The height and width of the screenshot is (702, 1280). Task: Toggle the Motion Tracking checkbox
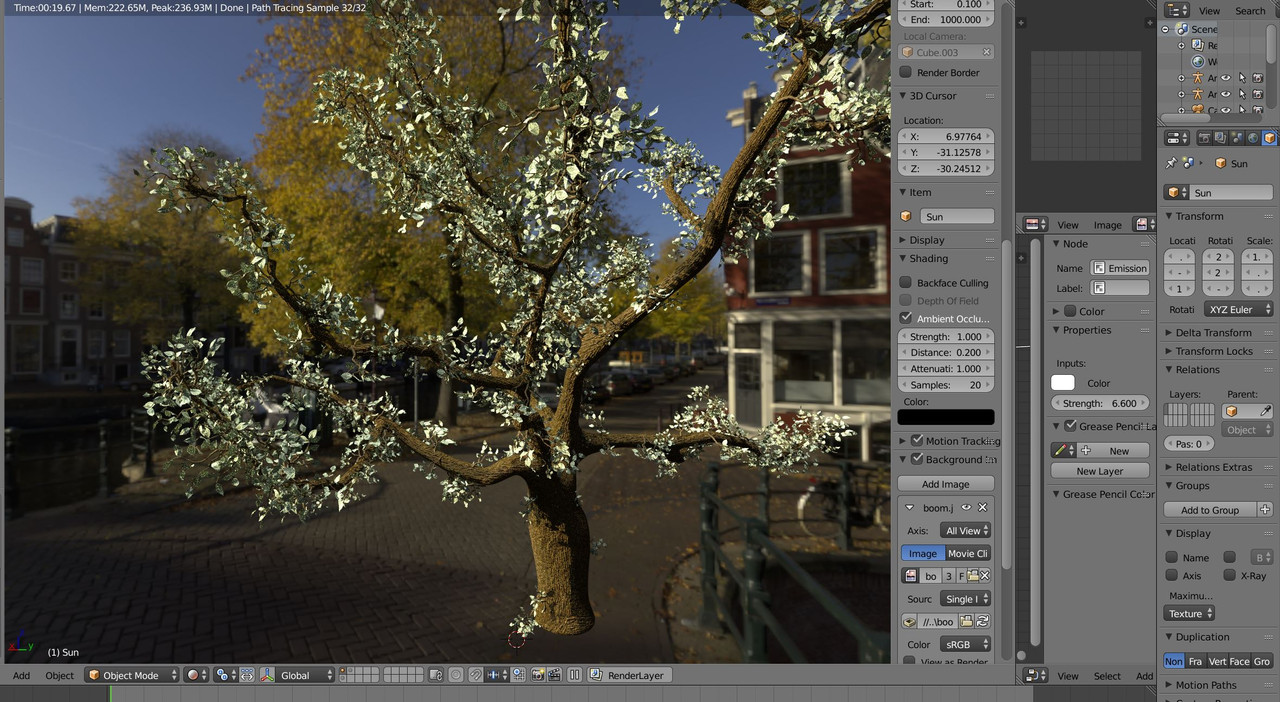coord(917,441)
